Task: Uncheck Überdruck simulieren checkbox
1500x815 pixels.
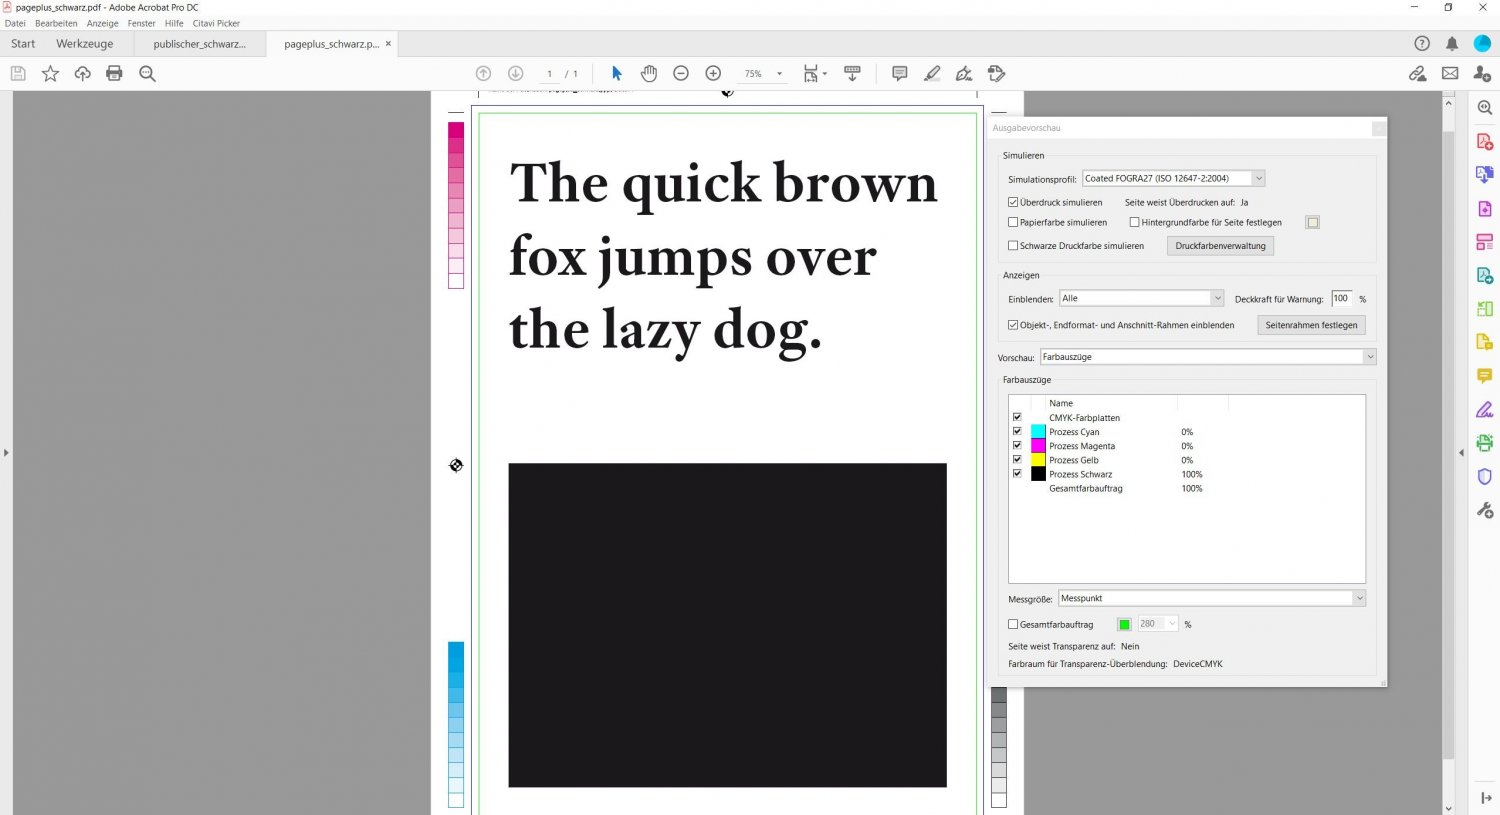Action: point(1013,202)
